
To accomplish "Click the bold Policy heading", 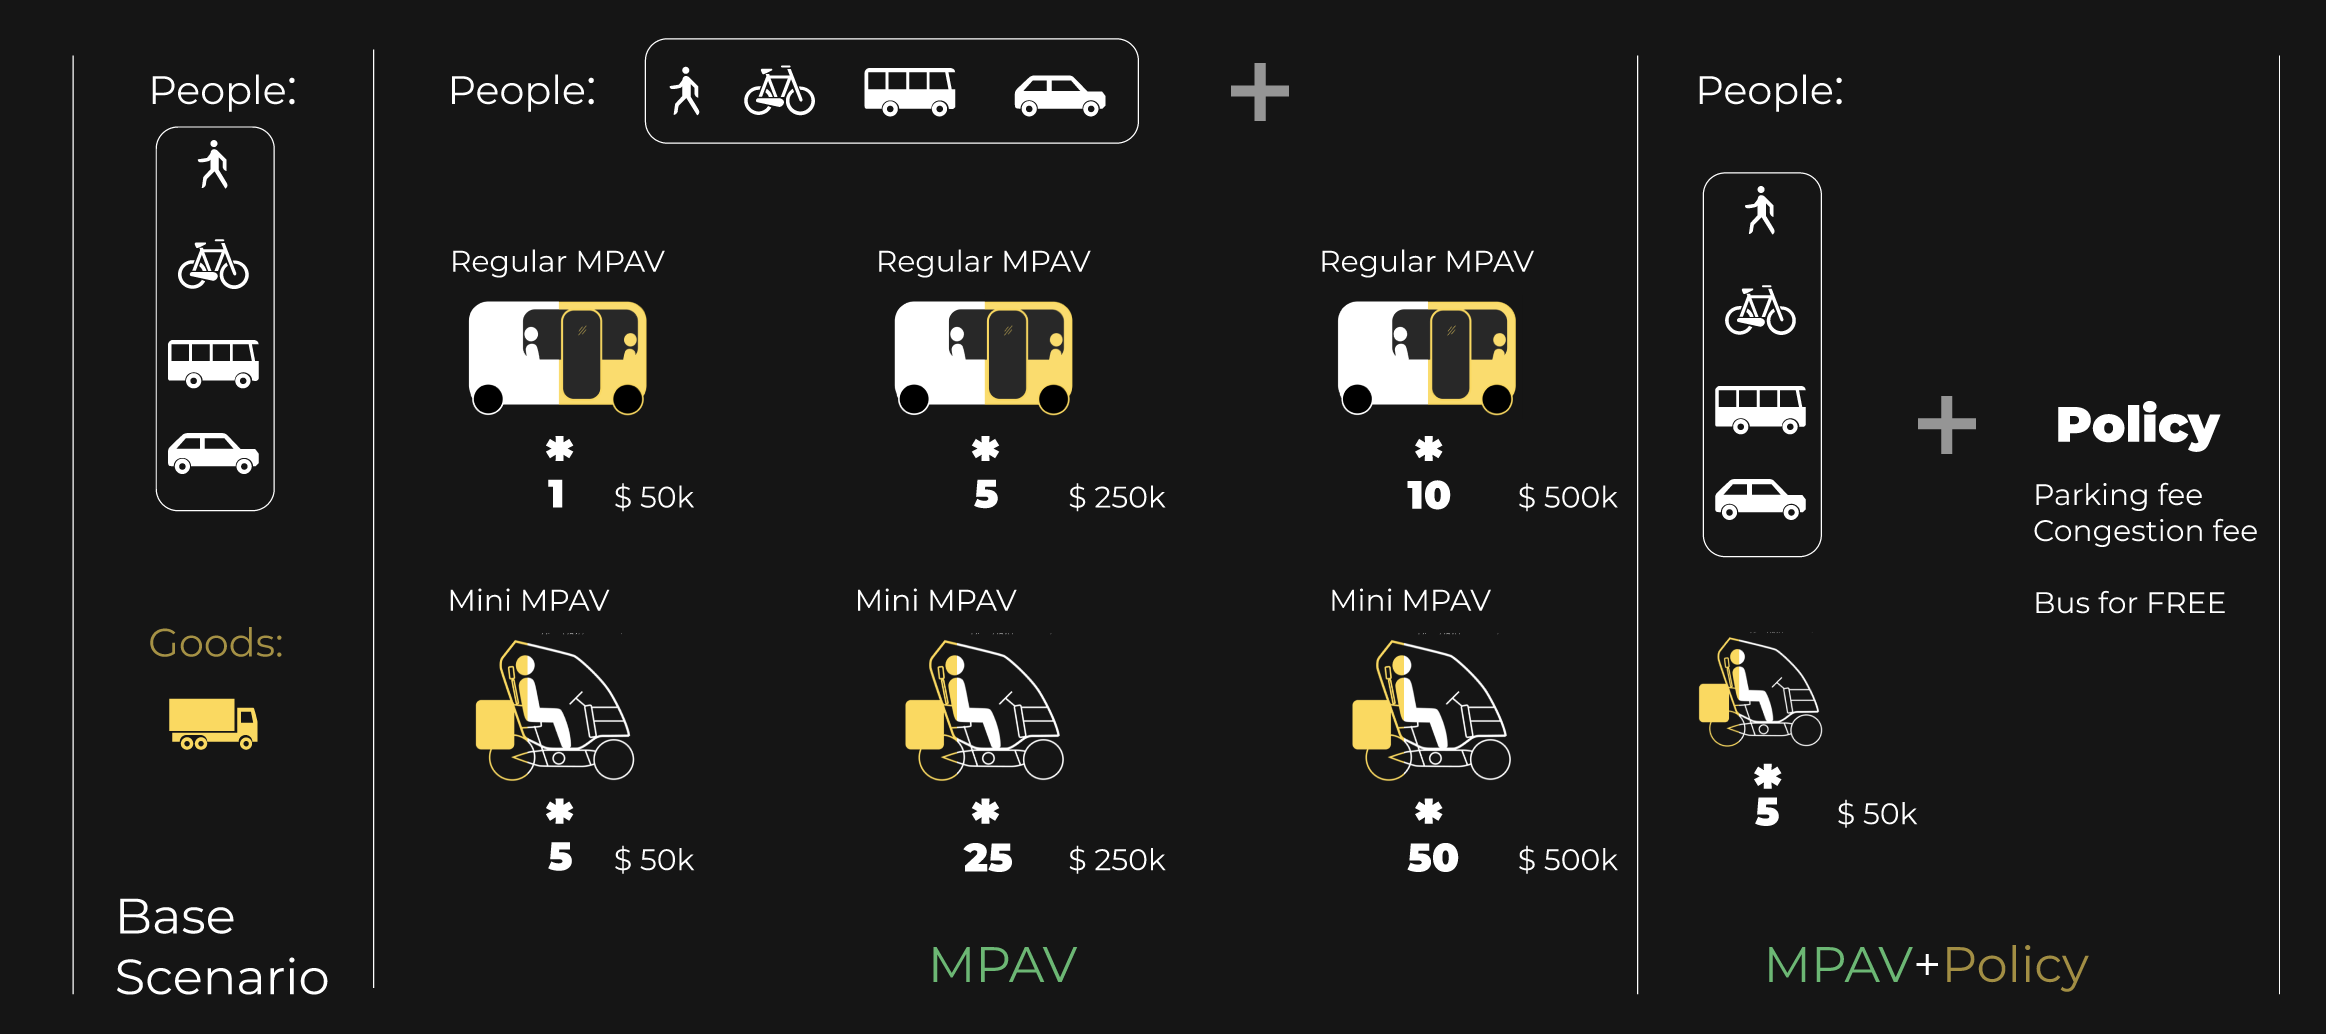I will tap(2138, 426).
